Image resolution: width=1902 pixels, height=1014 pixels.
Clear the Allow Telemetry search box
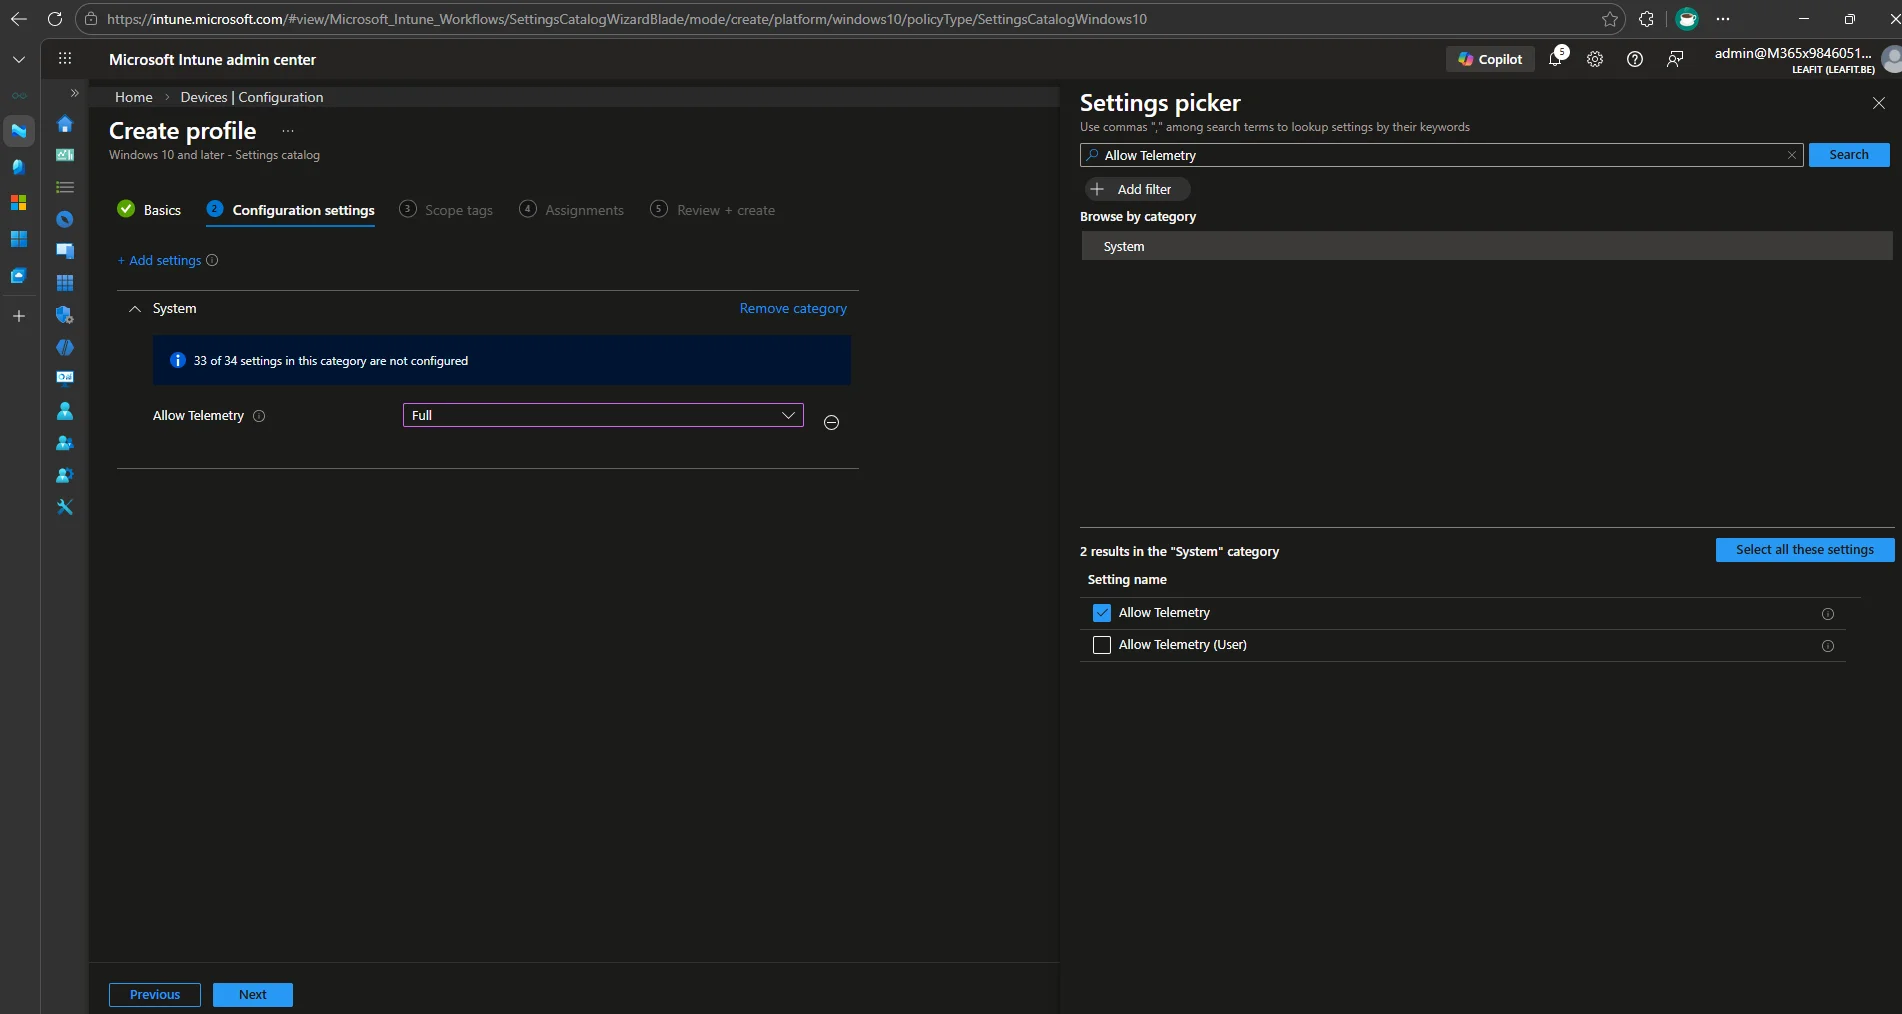click(1791, 155)
